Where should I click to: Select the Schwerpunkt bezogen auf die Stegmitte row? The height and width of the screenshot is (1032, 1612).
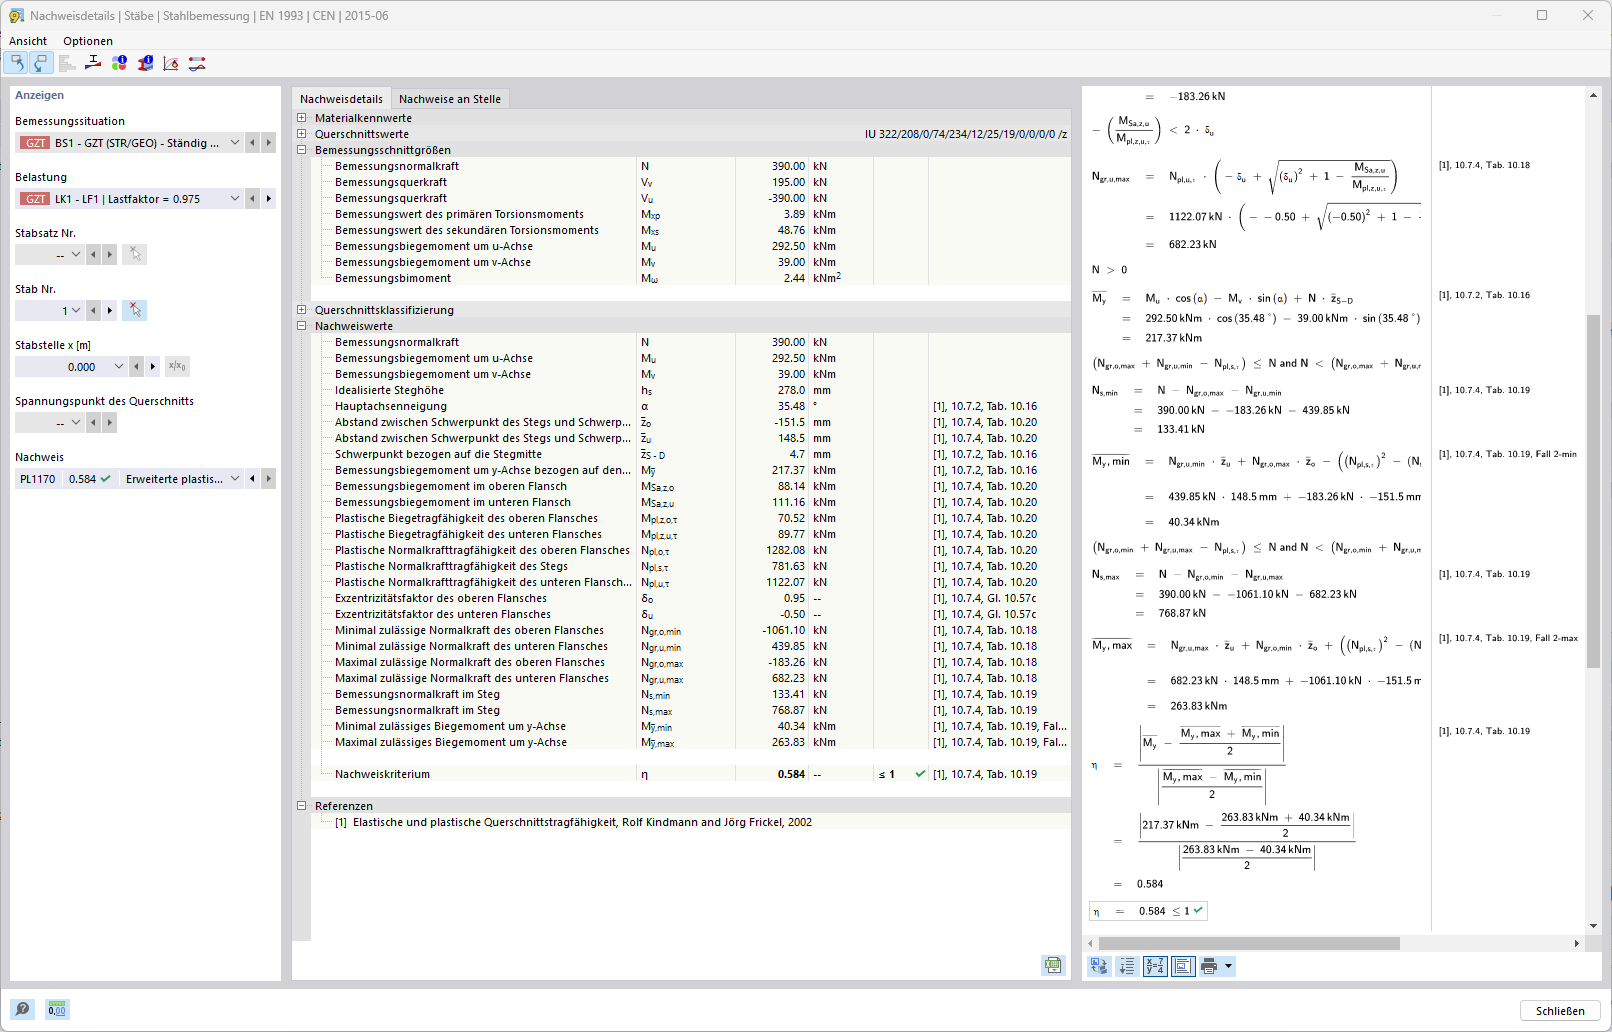click(690, 454)
